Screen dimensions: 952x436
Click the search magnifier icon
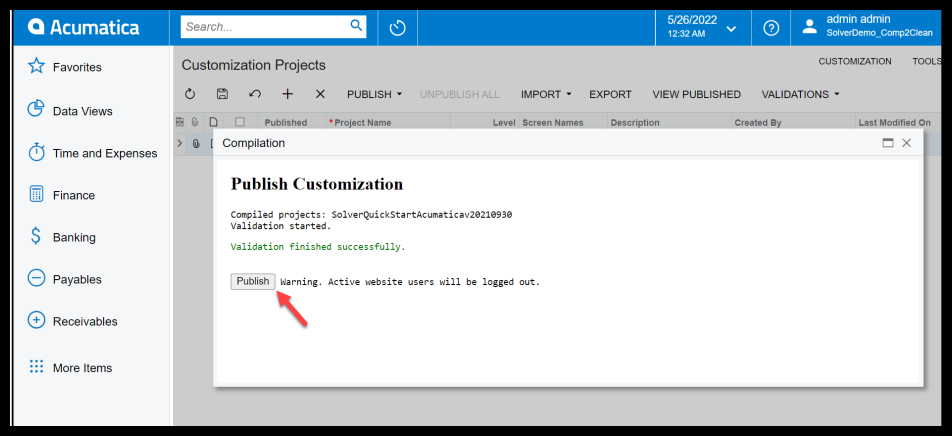[356, 26]
